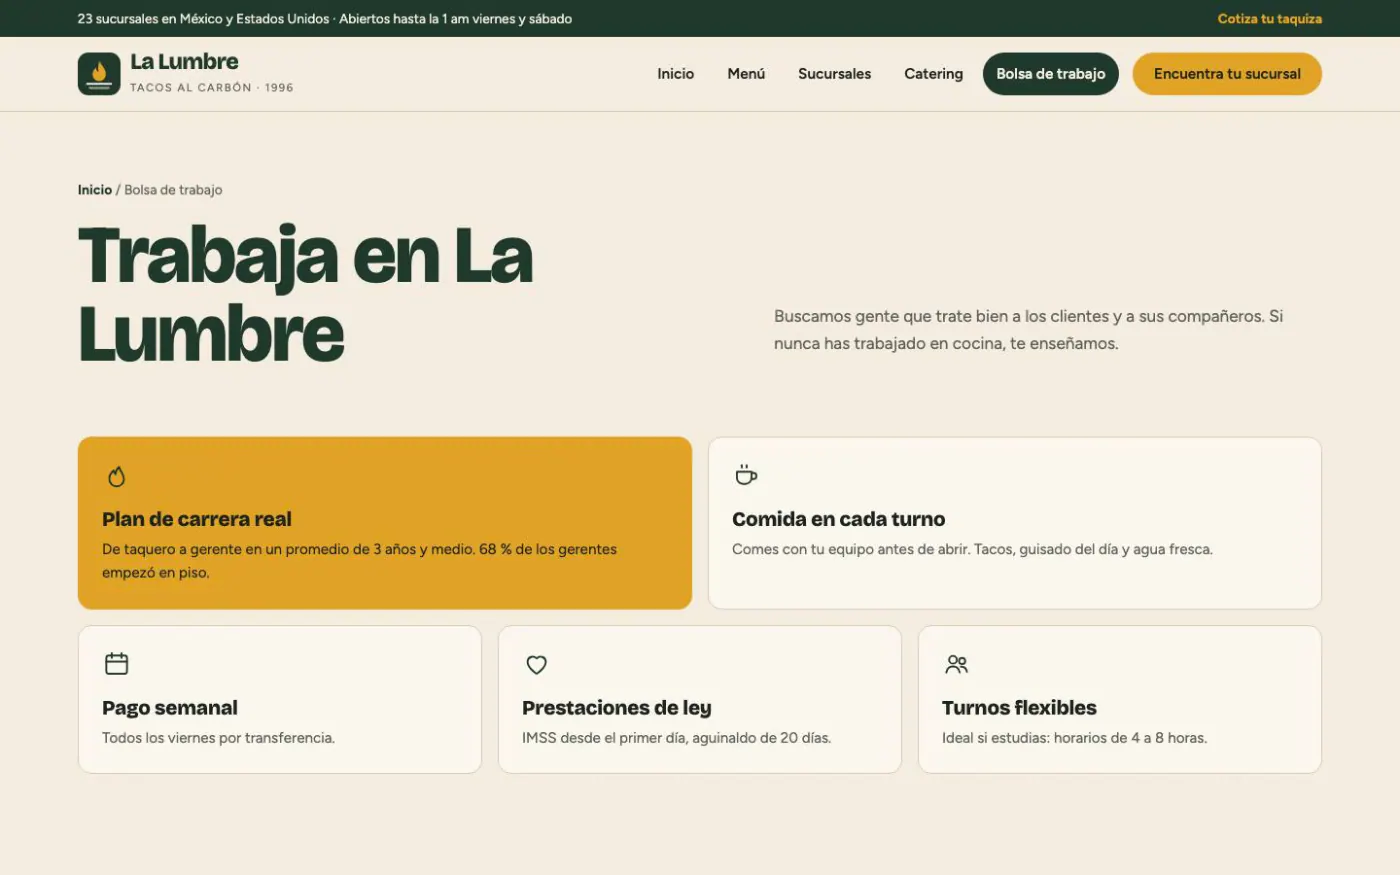This screenshot has width=1400, height=875.
Task: Click the Encuentra tu sucursal button
Action: click(x=1227, y=74)
